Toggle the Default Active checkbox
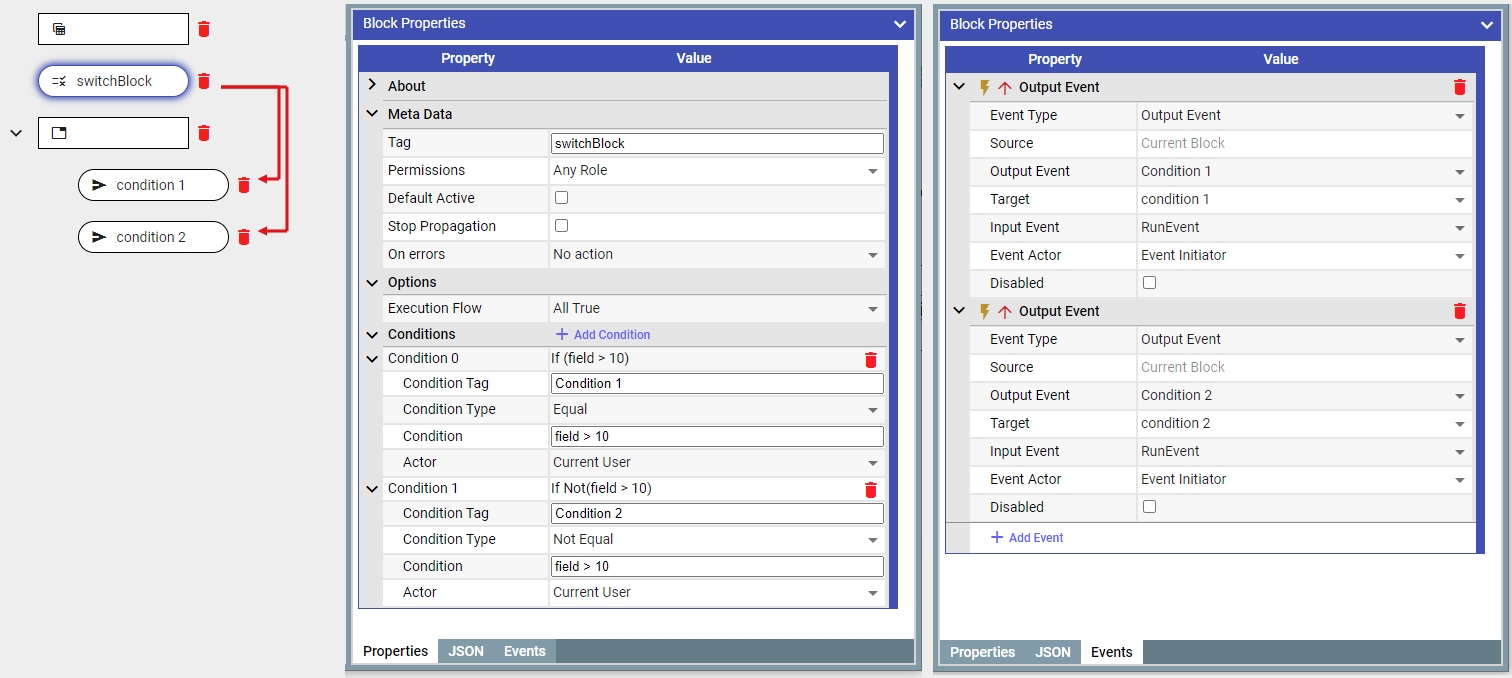 point(561,198)
